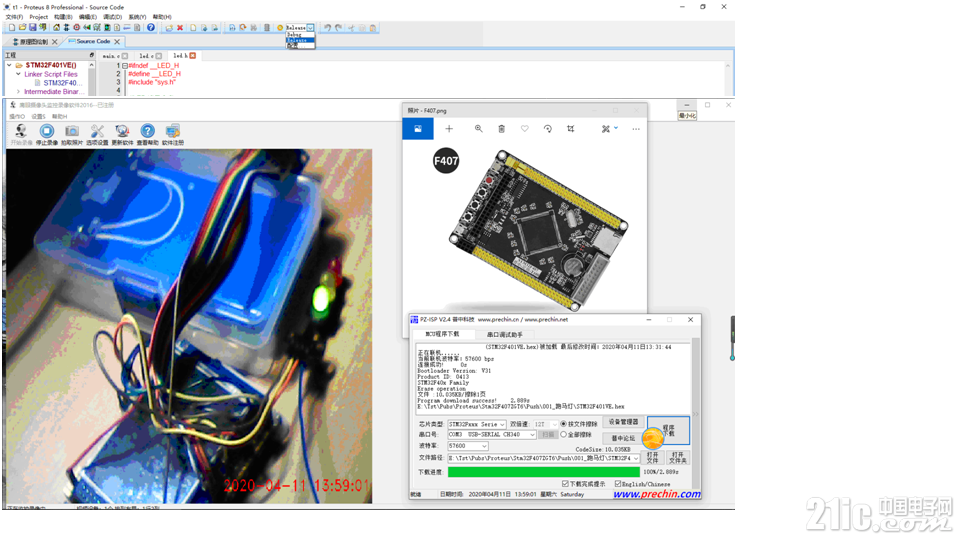Image resolution: width=960 pixels, height=540 pixels.
Task: Click the Zoom magnifier icon in Photos window
Action: pyautogui.click(x=478, y=129)
